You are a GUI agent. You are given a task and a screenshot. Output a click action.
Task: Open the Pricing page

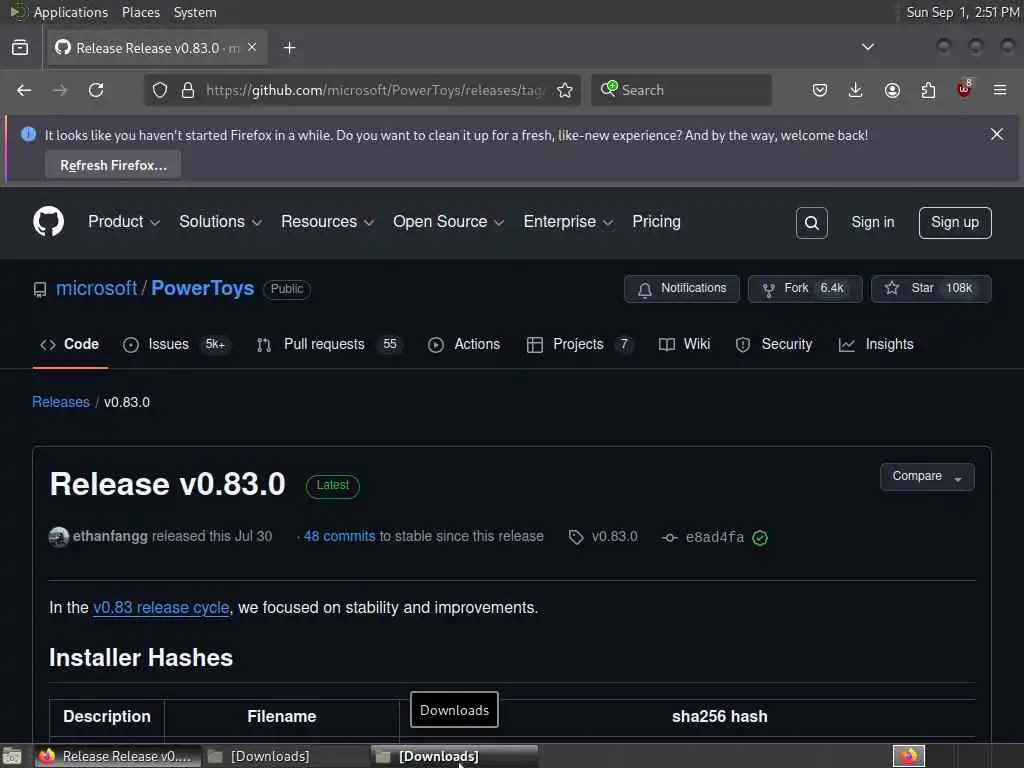(656, 222)
